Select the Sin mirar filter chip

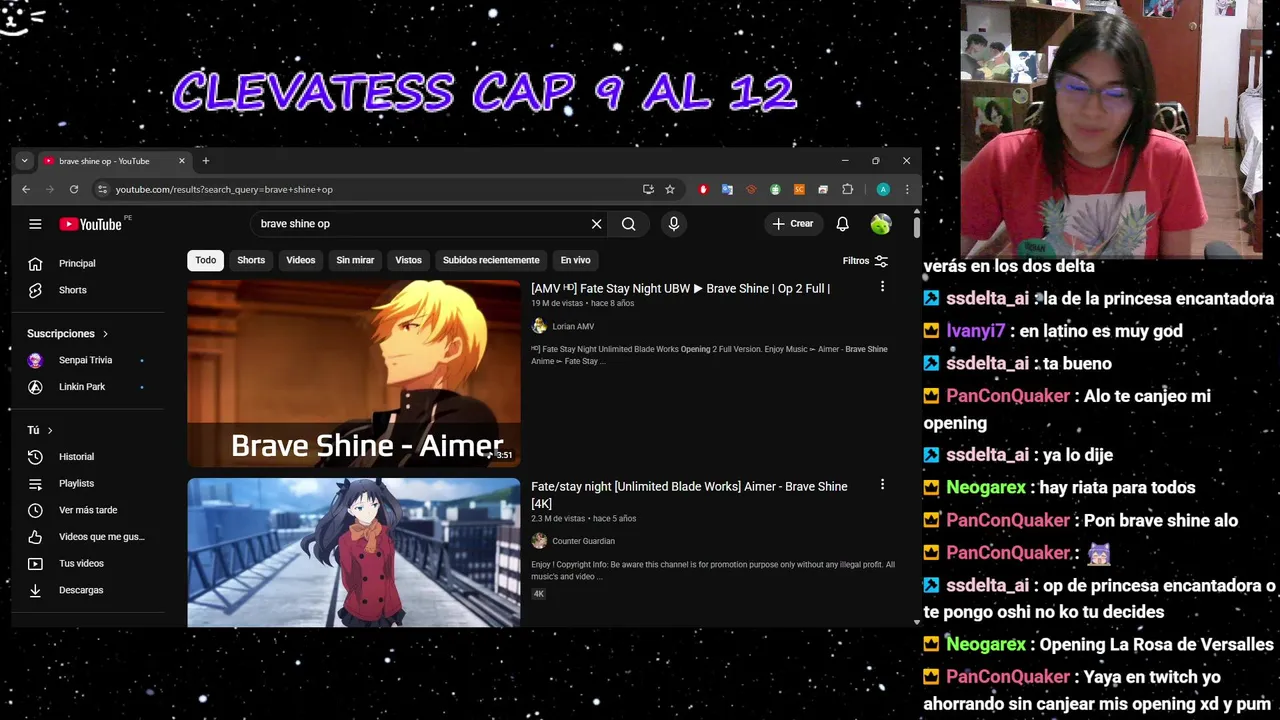click(x=355, y=260)
